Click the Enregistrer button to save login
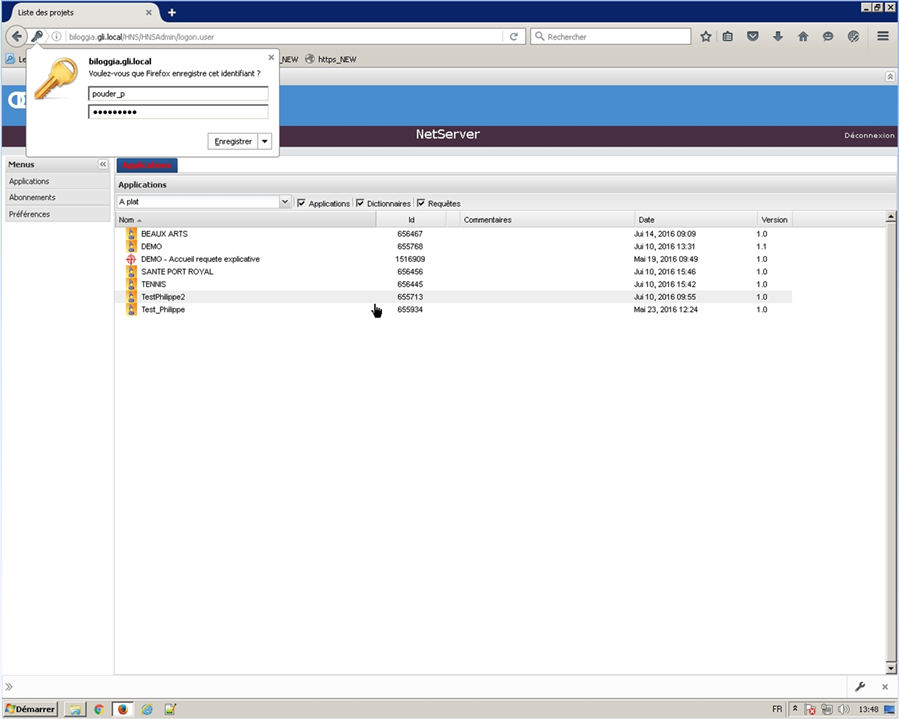This screenshot has height=719, width=899. pyautogui.click(x=233, y=142)
